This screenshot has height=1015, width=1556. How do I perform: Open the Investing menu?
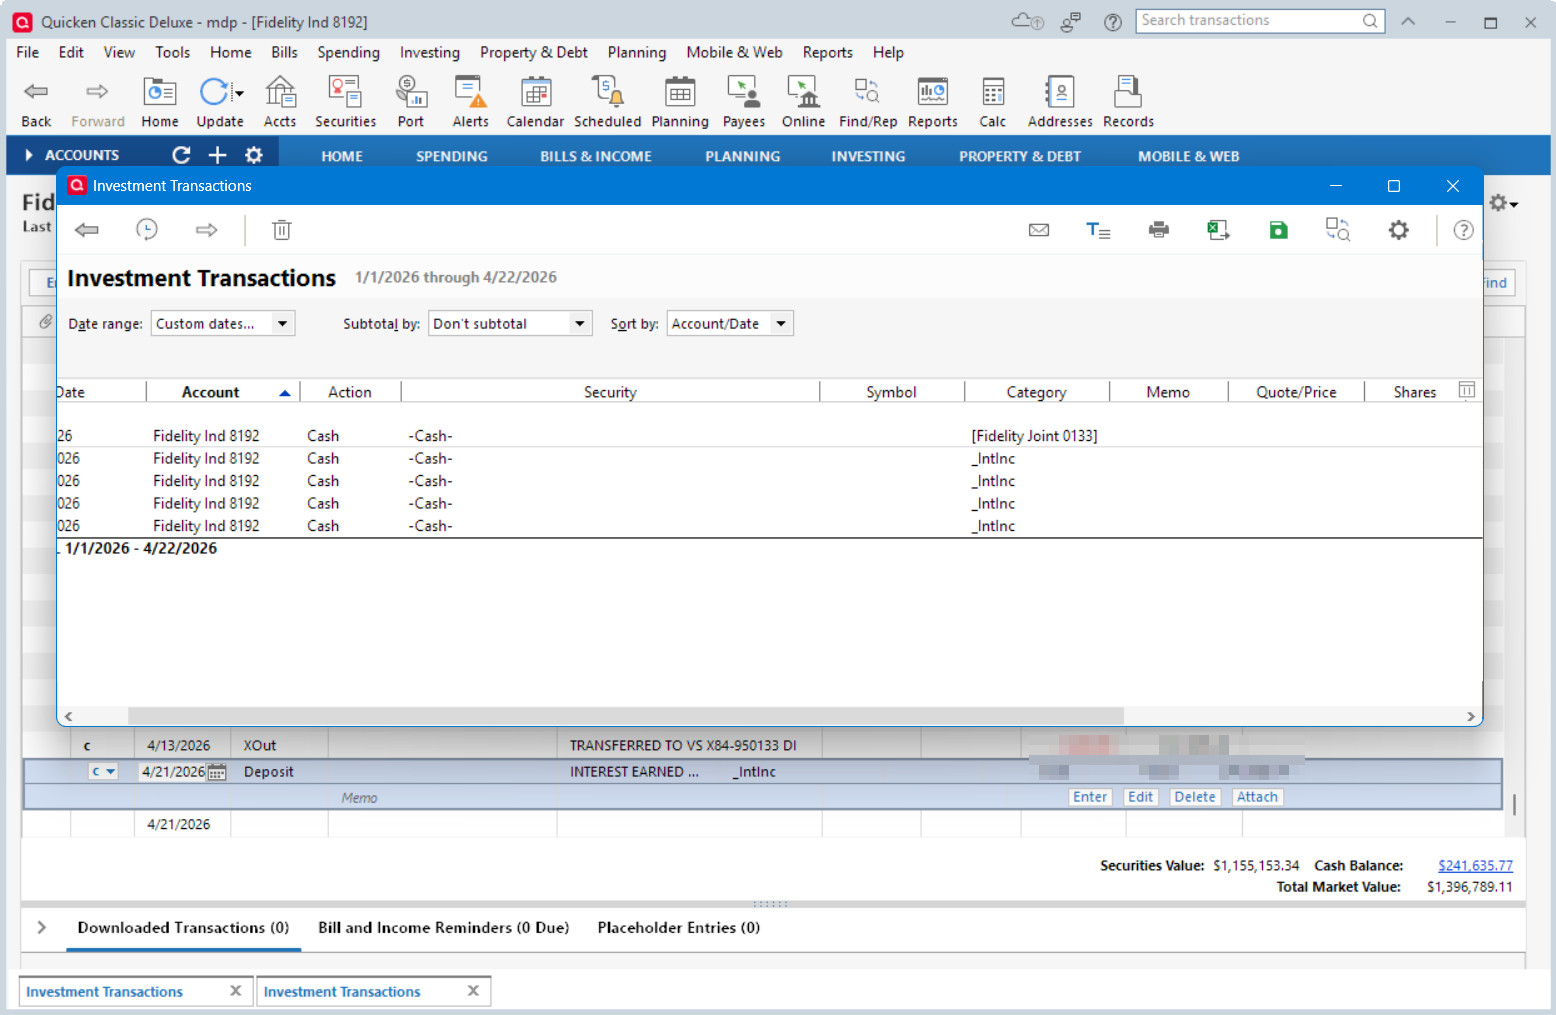[x=429, y=52]
